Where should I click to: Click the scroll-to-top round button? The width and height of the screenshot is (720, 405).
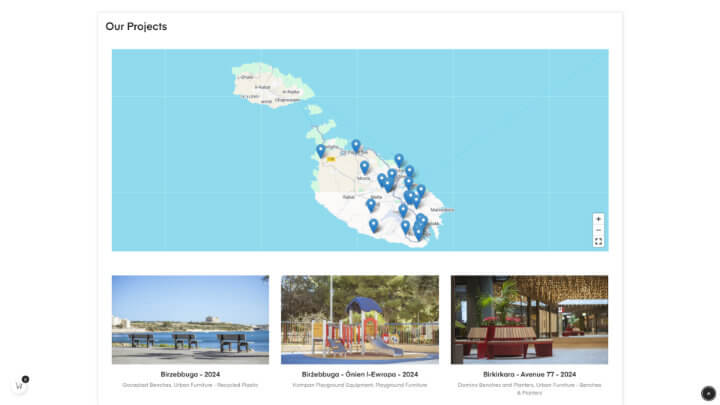[x=708, y=393]
